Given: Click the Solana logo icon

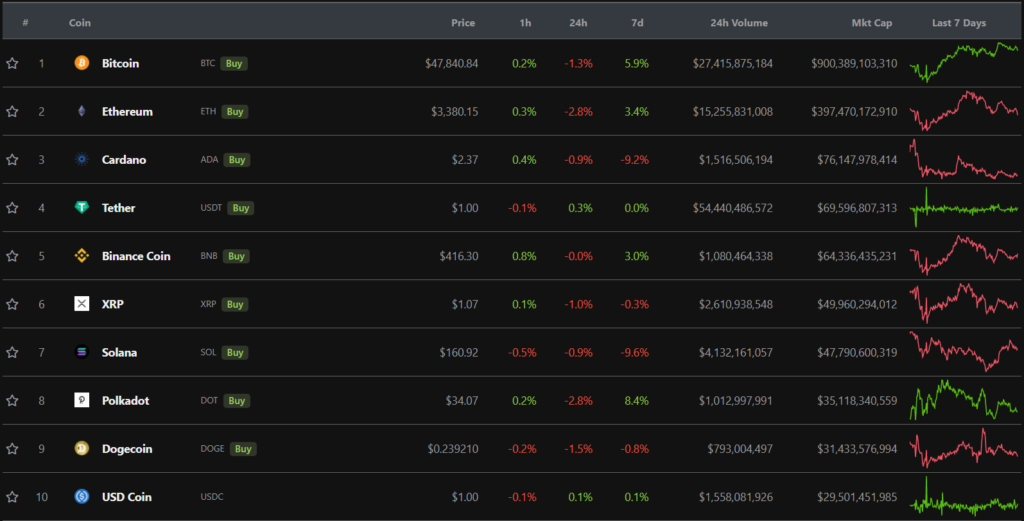Looking at the screenshot, I should (82, 352).
